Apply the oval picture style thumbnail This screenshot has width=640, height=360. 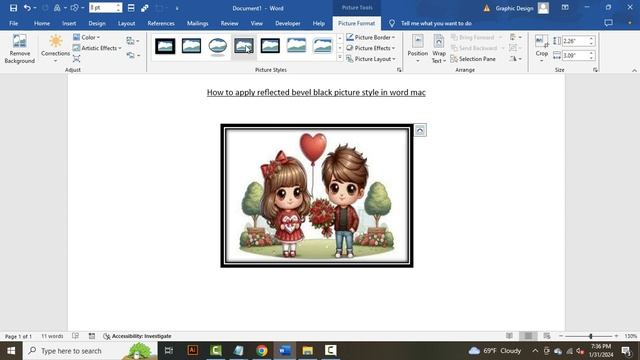[218, 46]
